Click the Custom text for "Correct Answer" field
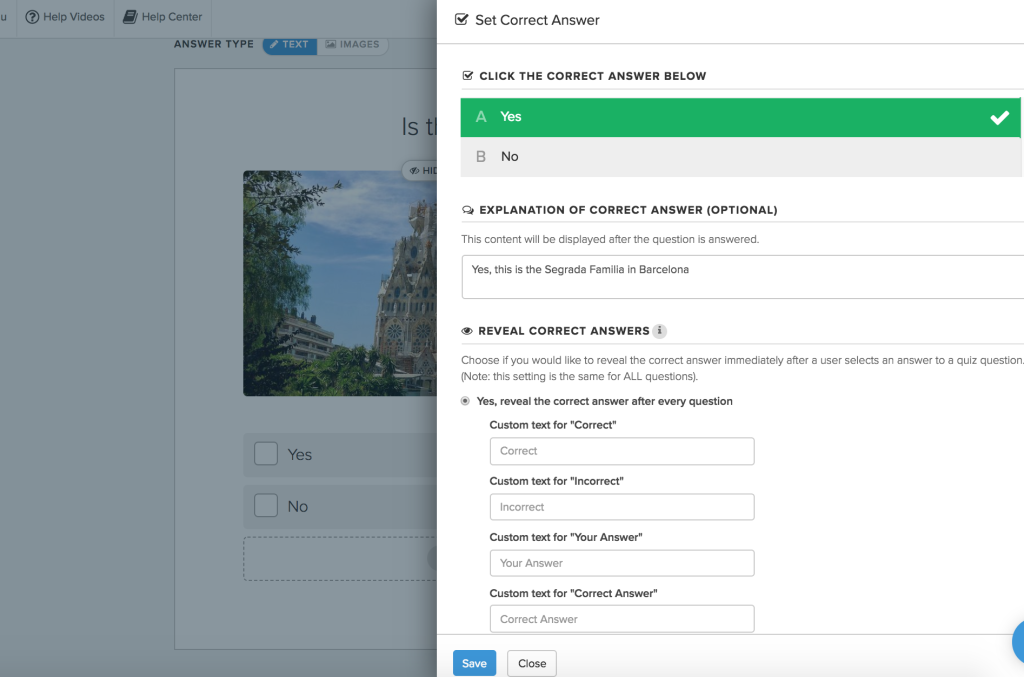Viewport: 1024px width, 677px height. pyautogui.click(x=622, y=619)
